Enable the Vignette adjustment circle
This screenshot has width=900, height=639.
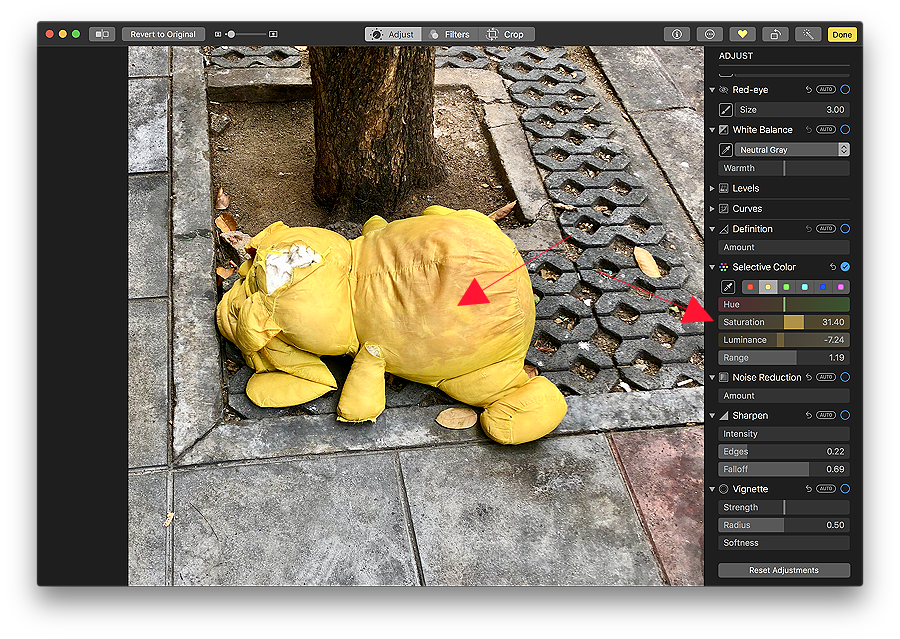845,489
